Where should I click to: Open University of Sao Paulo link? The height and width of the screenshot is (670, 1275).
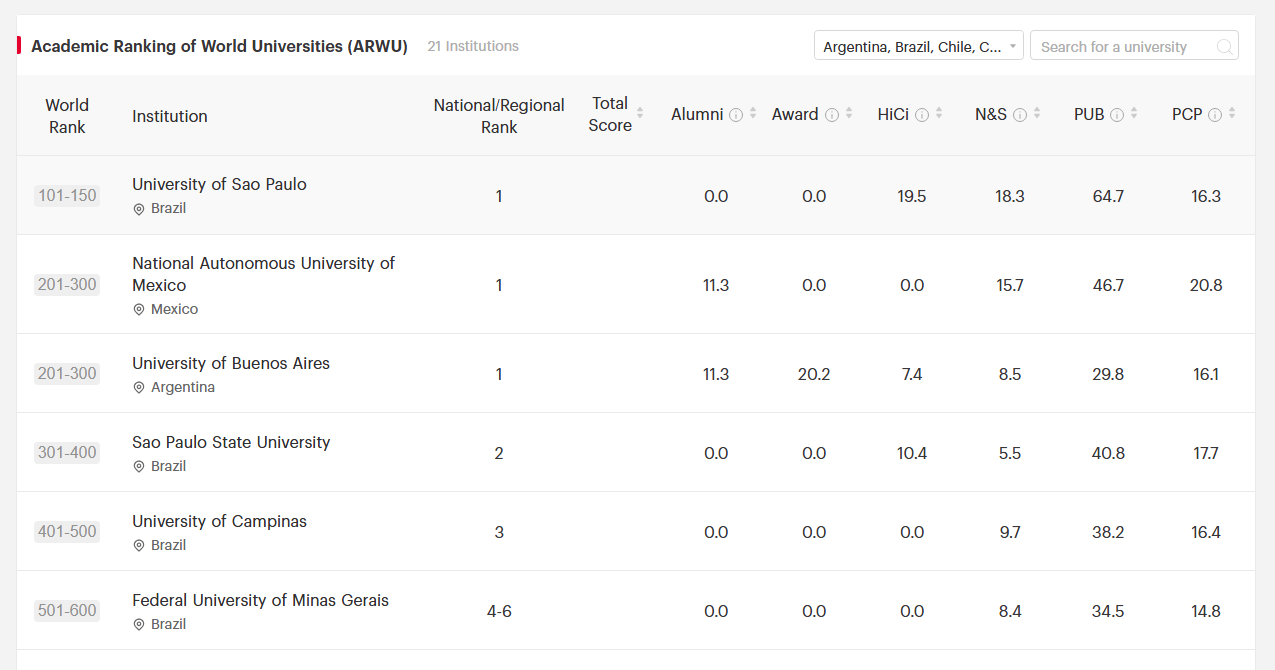click(219, 184)
